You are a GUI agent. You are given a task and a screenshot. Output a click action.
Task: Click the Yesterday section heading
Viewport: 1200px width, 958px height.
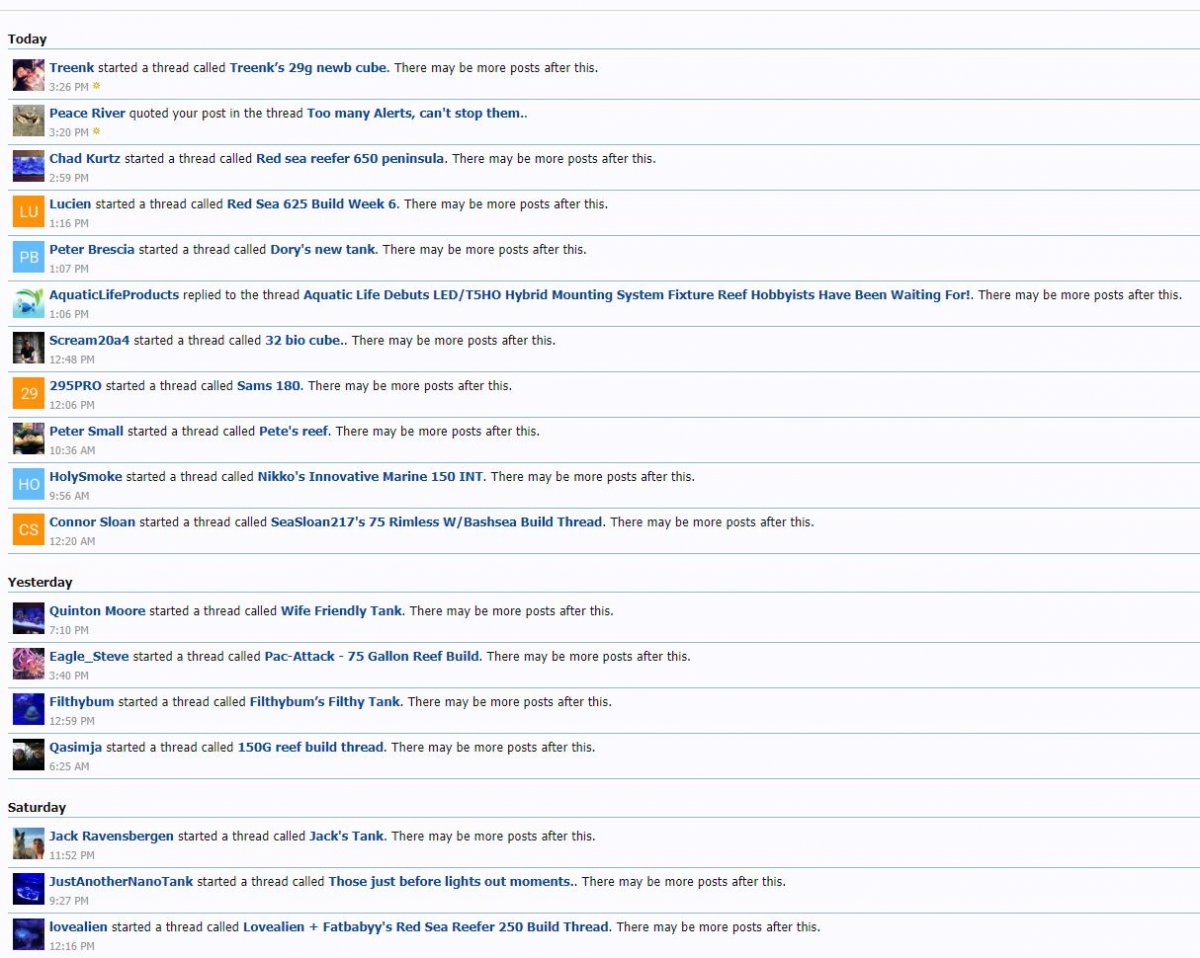[40, 582]
